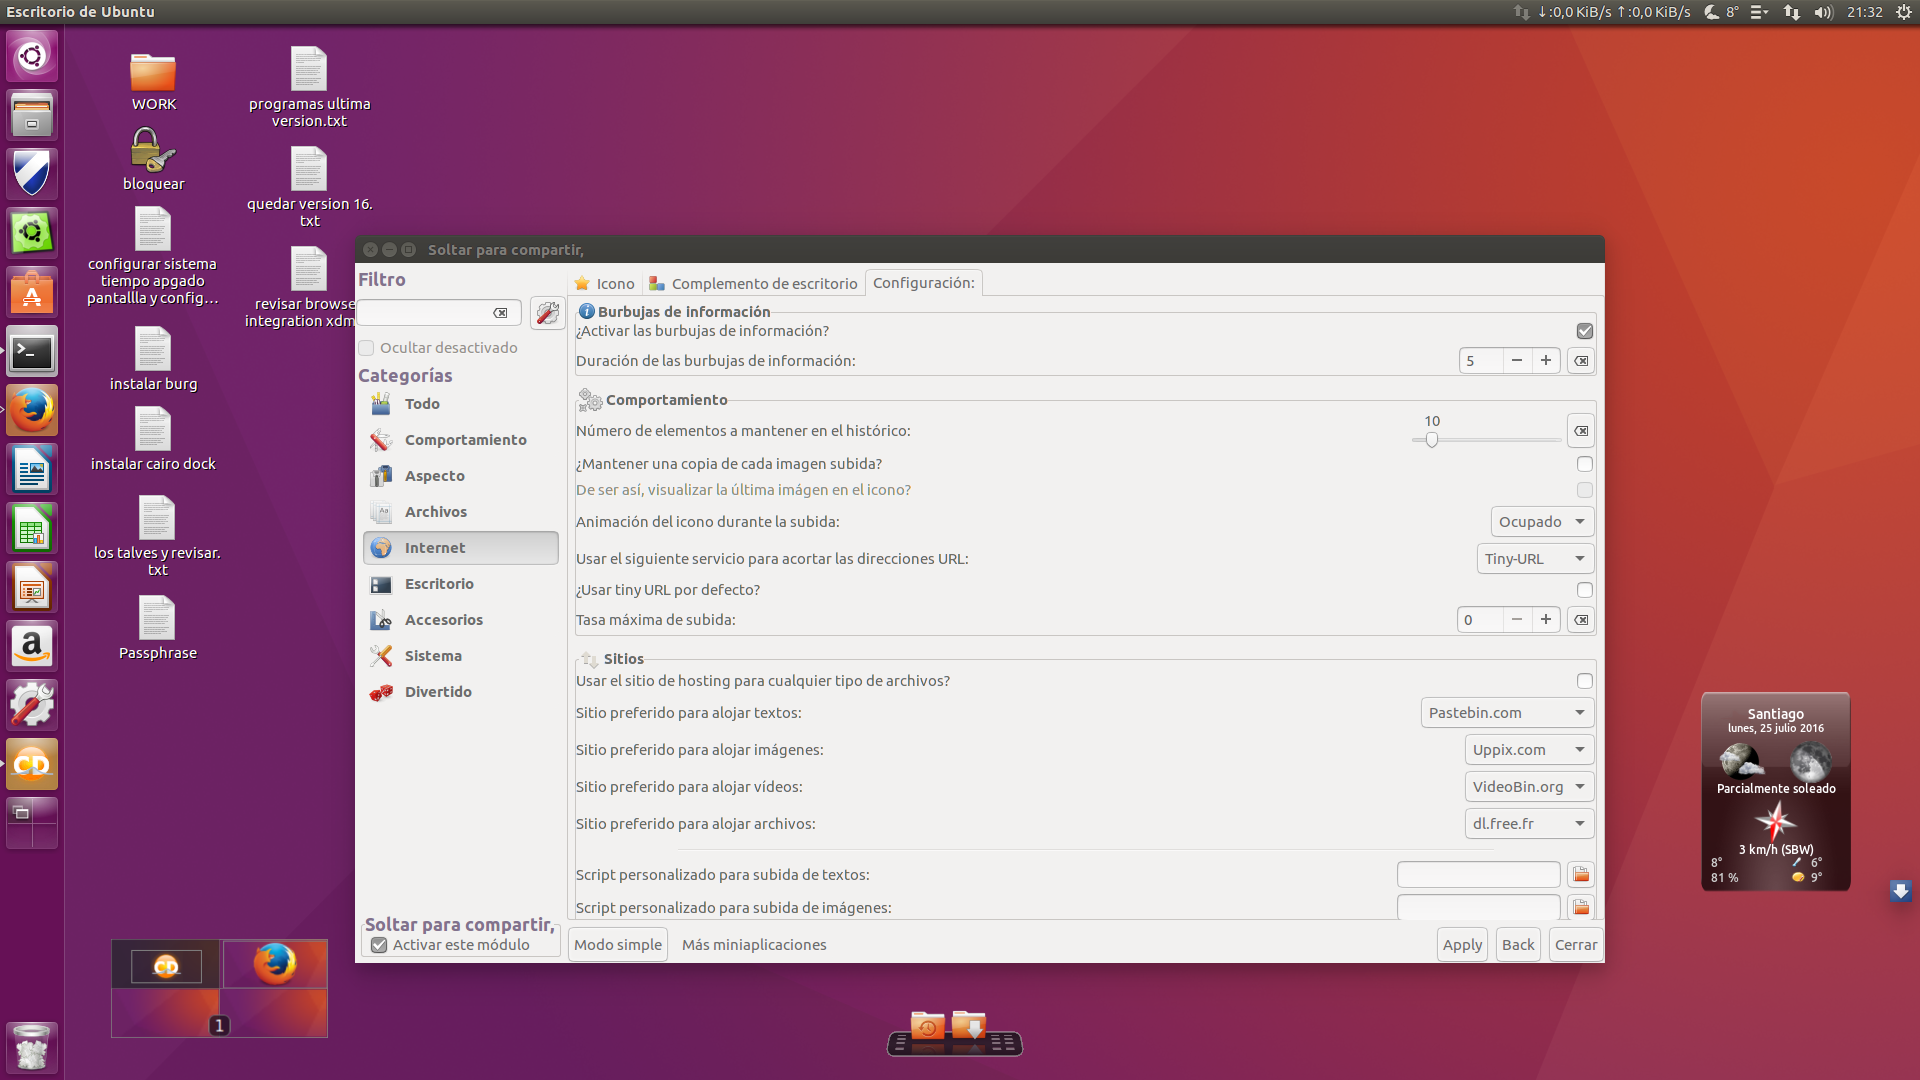Select instalar burg text file
Screen dimensions: 1920x1080
[x=153, y=359]
